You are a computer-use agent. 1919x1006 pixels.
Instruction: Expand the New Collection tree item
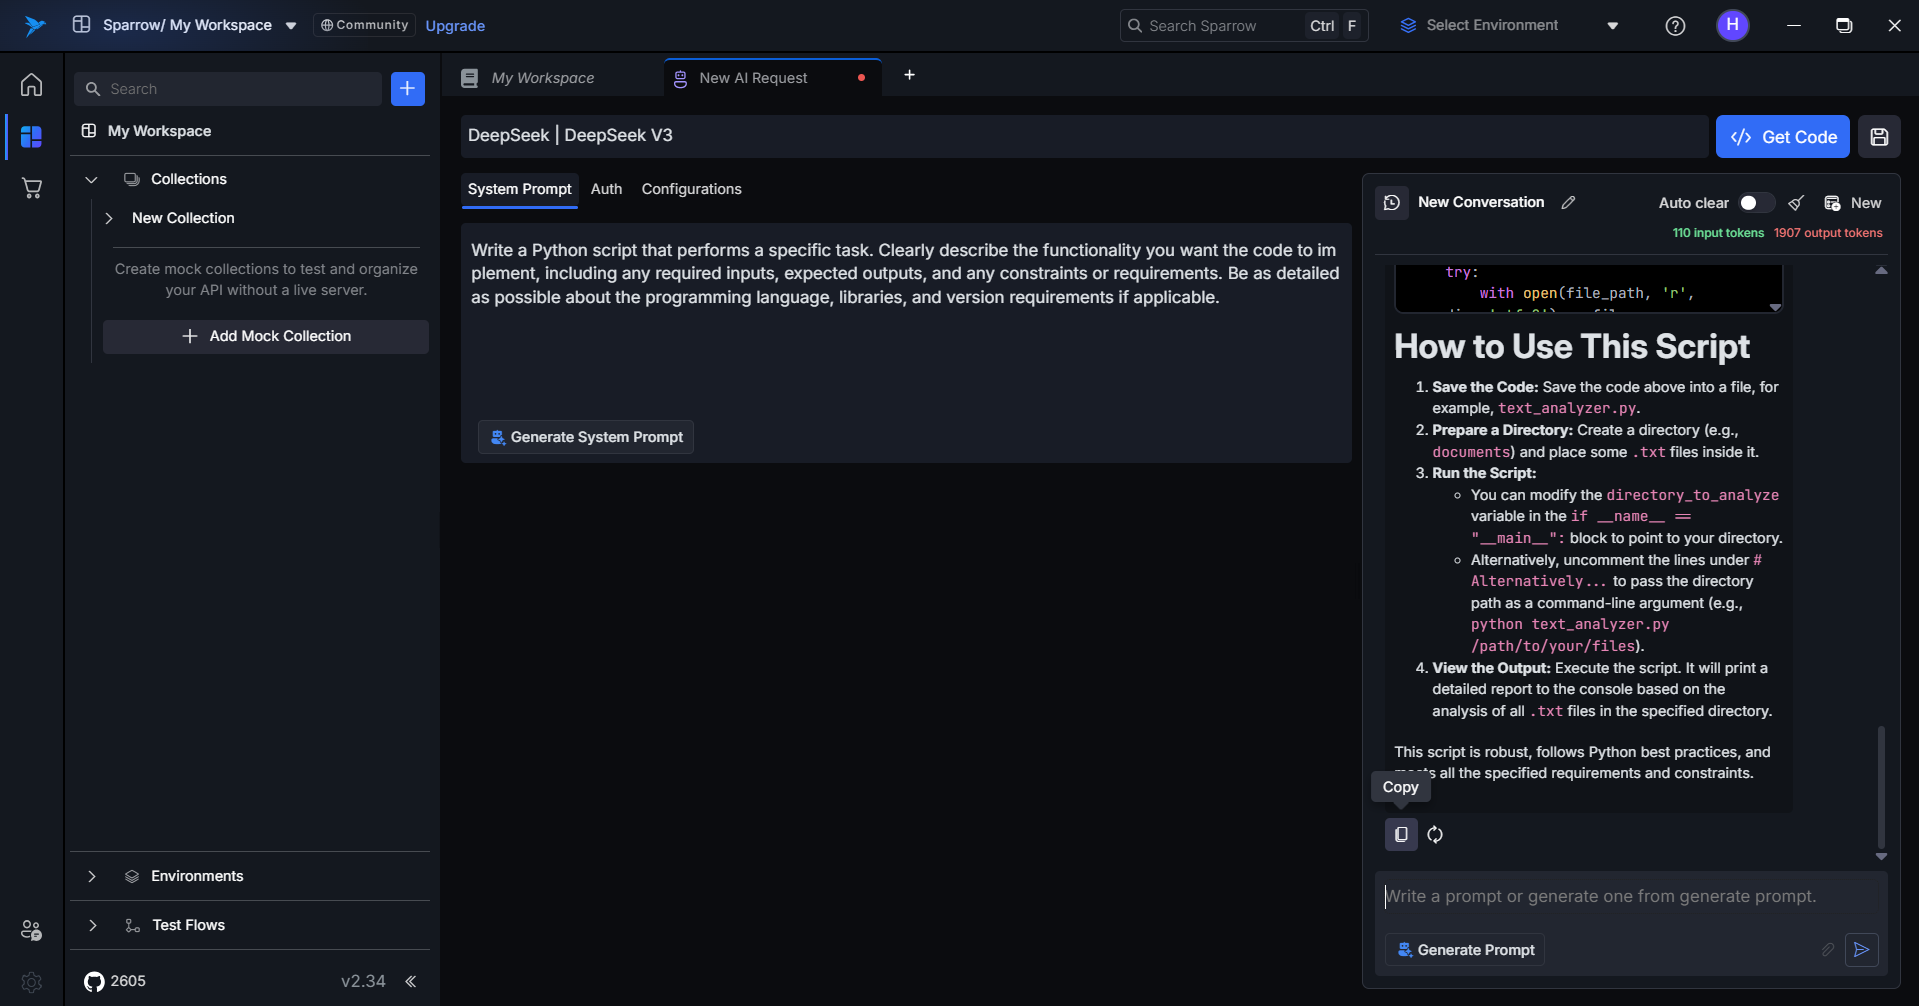click(109, 218)
